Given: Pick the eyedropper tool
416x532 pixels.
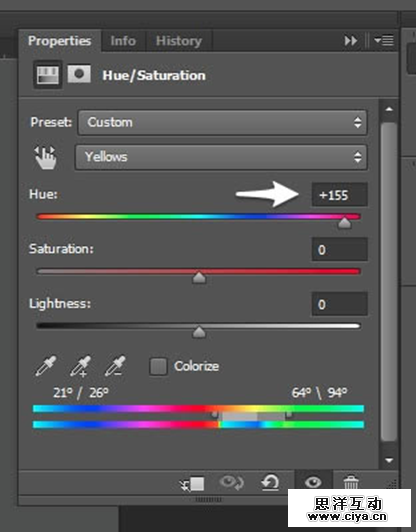Looking at the screenshot, I should (x=46, y=366).
